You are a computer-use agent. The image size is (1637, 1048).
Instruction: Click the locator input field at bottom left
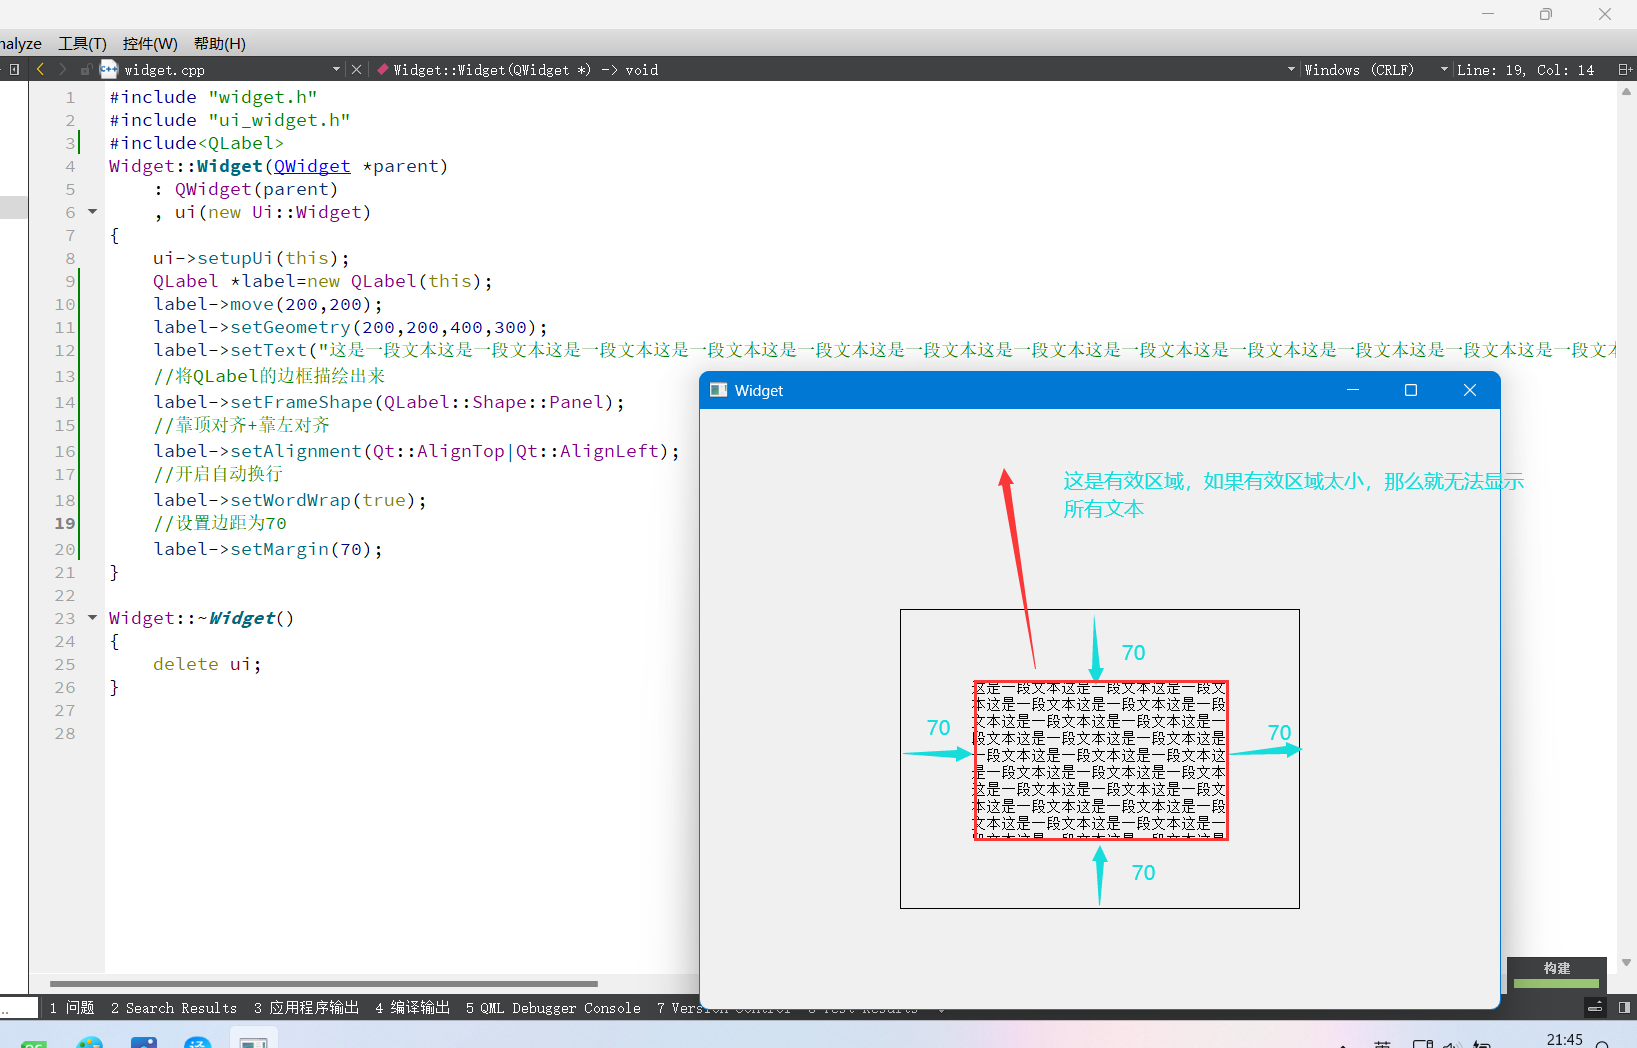click(19, 1007)
